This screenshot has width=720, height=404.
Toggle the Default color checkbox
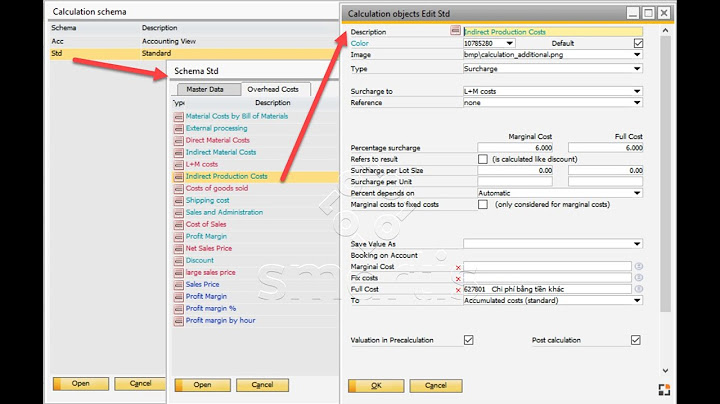(638, 43)
